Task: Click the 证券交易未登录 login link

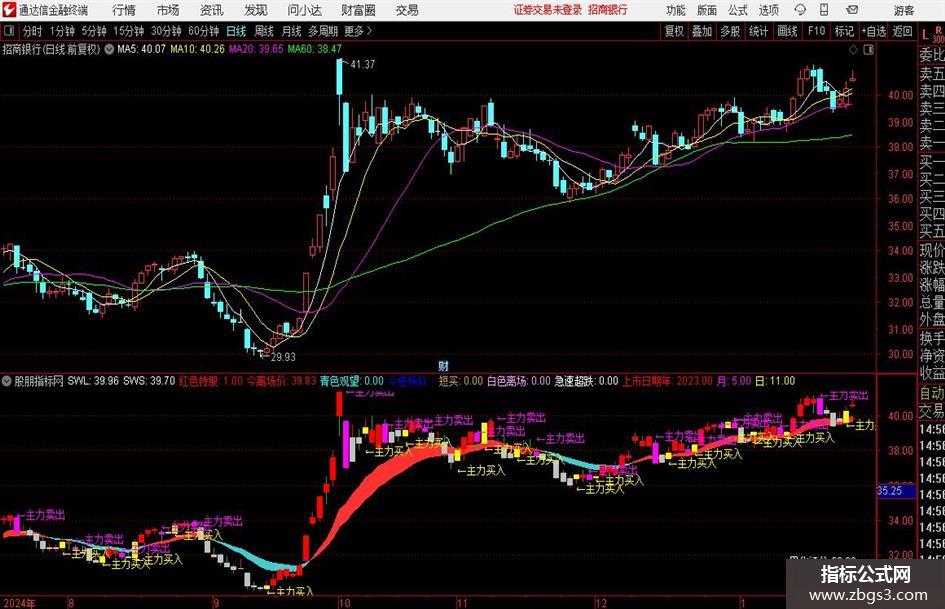Action: [548, 10]
